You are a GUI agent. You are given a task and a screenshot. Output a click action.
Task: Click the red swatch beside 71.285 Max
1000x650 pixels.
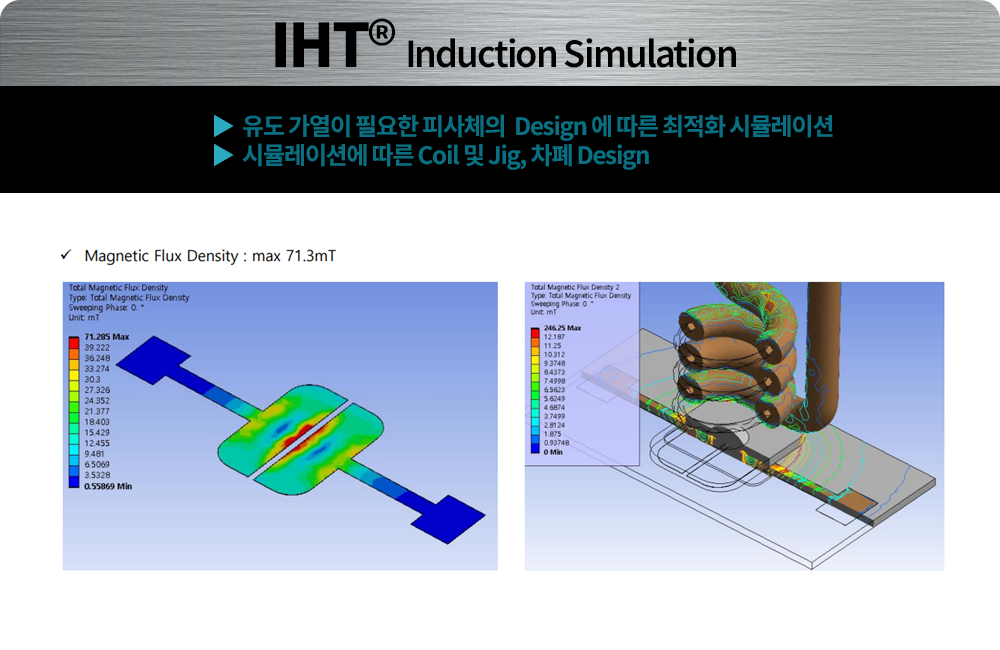click(73, 339)
